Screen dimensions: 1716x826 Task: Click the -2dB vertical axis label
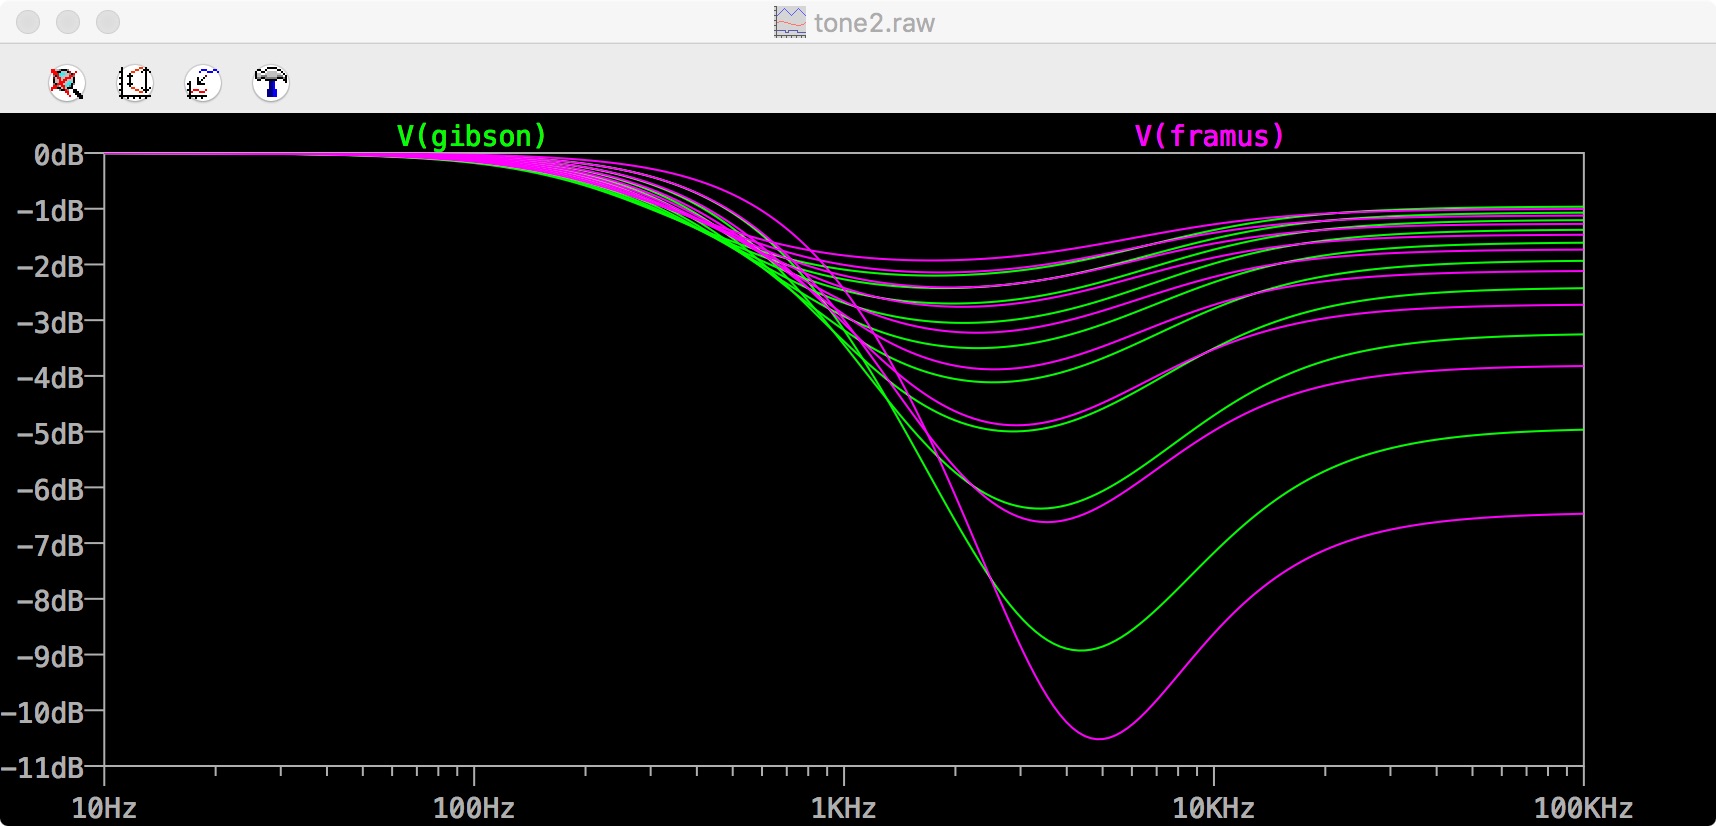click(50, 267)
